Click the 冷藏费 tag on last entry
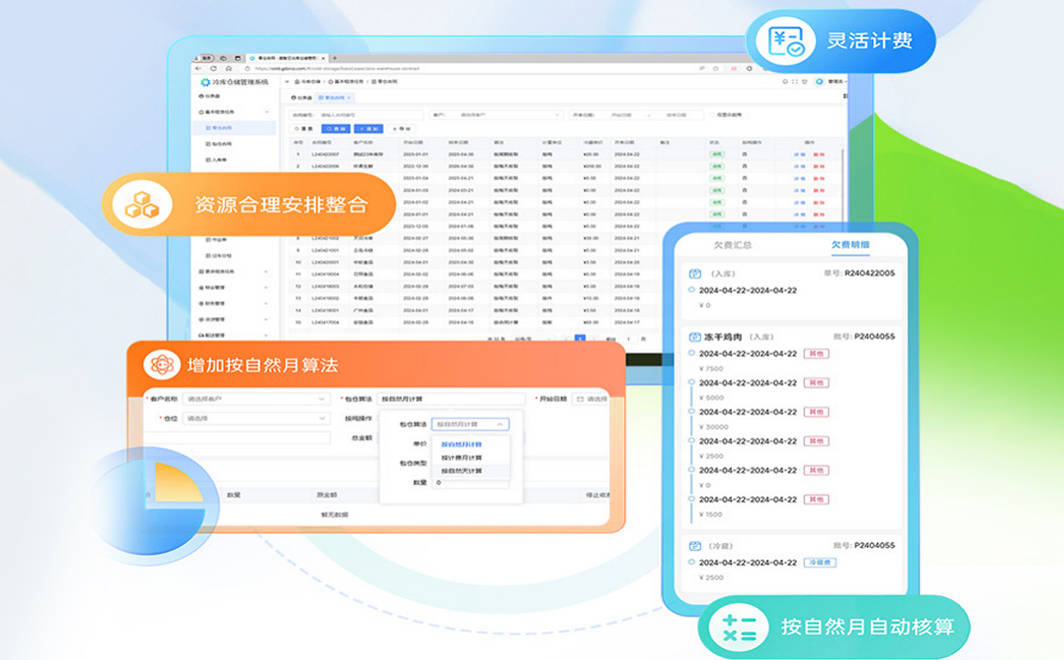 tap(818, 563)
